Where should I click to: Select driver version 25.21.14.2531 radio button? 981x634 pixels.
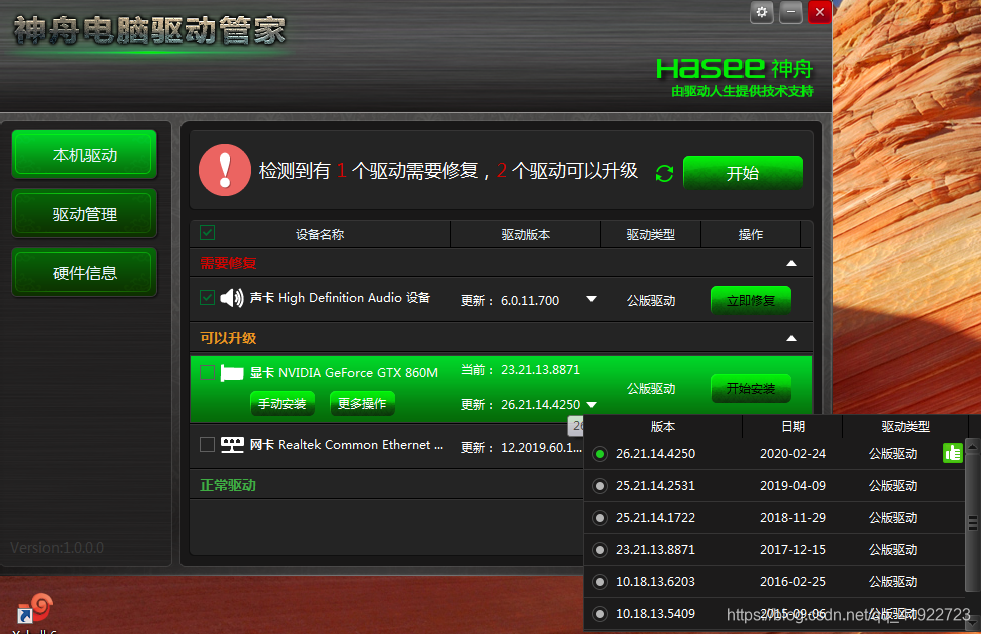tap(600, 486)
